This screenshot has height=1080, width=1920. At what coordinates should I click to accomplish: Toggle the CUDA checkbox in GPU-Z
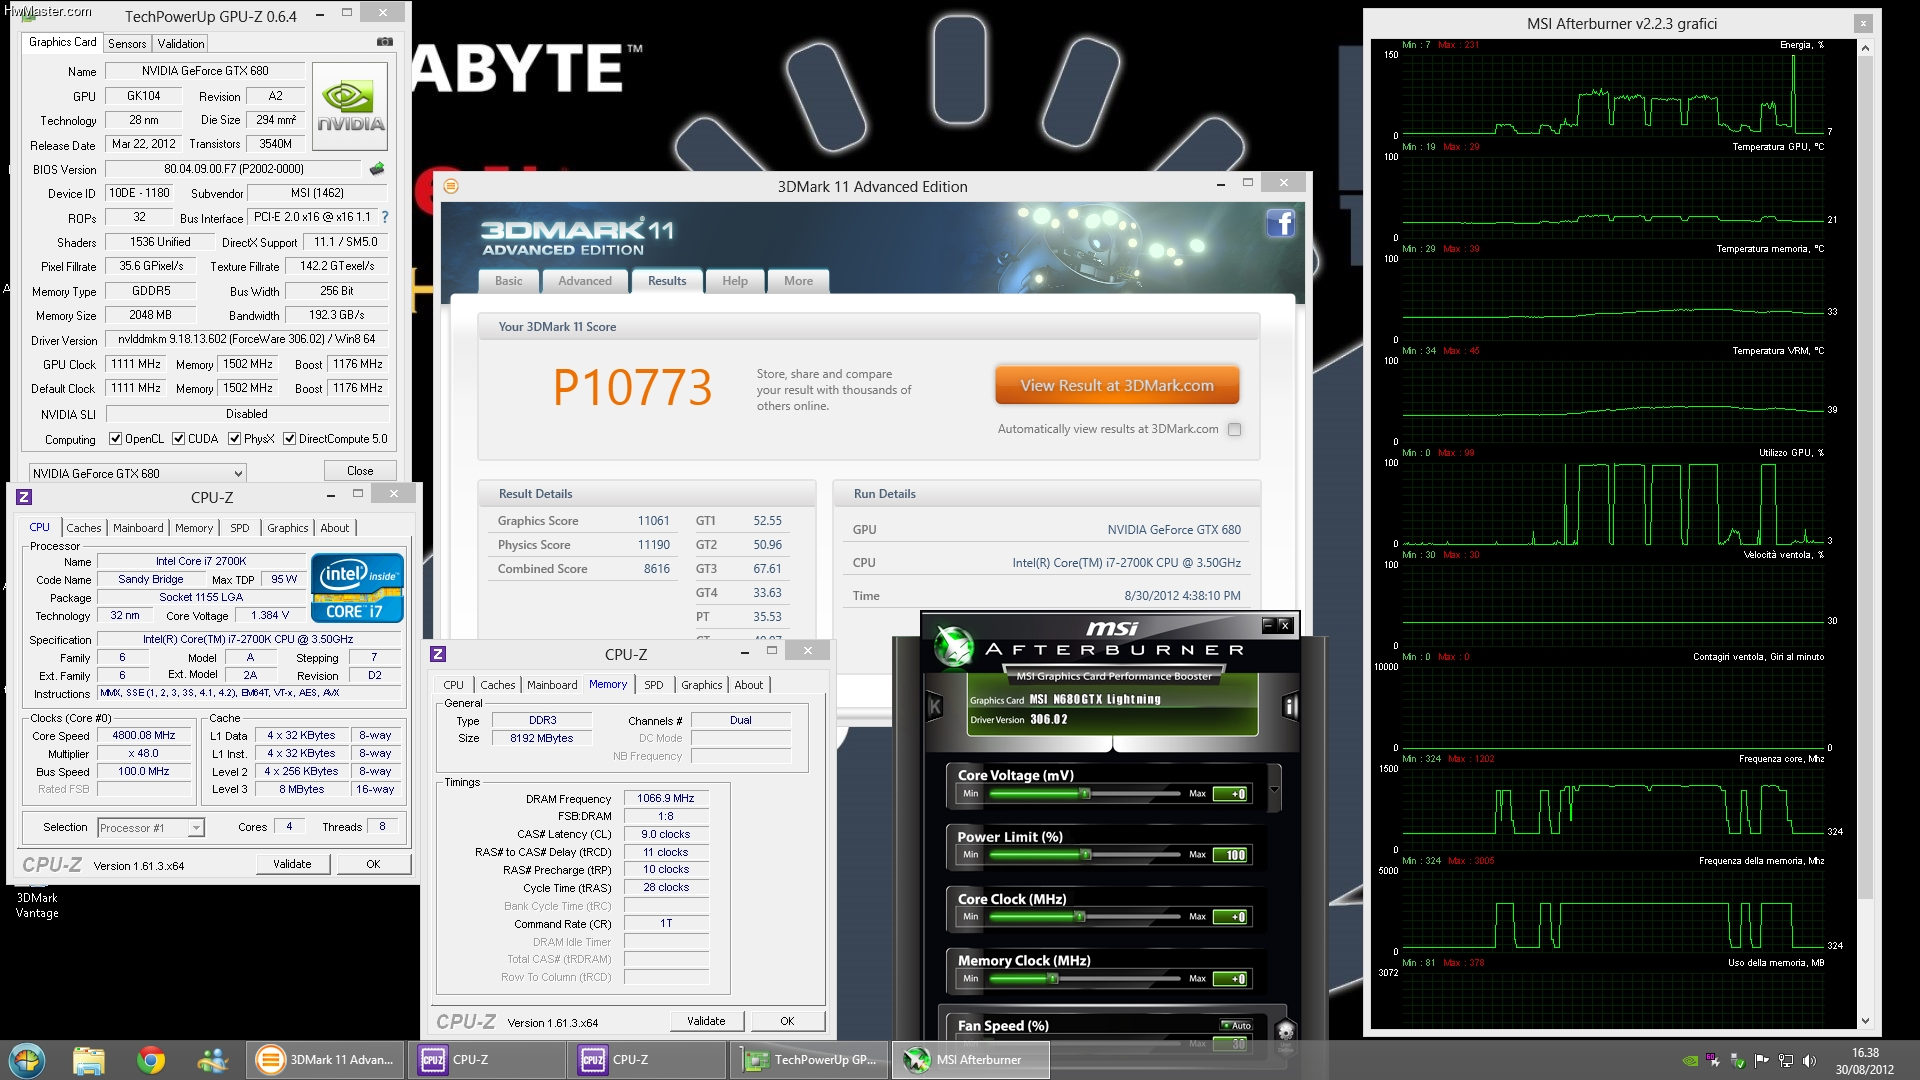click(178, 439)
